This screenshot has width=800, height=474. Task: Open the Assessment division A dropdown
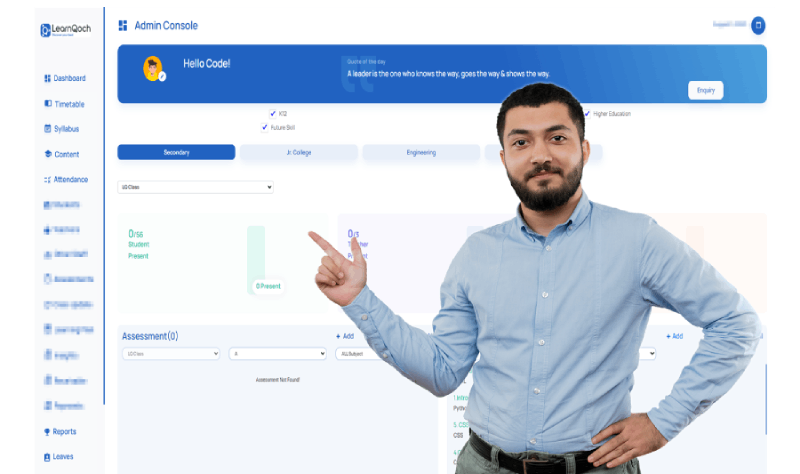coord(278,354)
